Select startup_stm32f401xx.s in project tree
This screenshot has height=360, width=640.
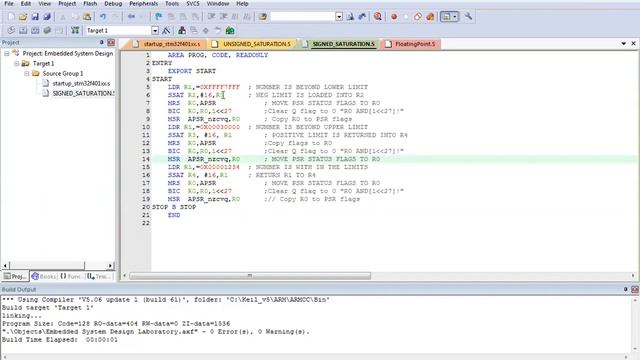coord(81,84)
